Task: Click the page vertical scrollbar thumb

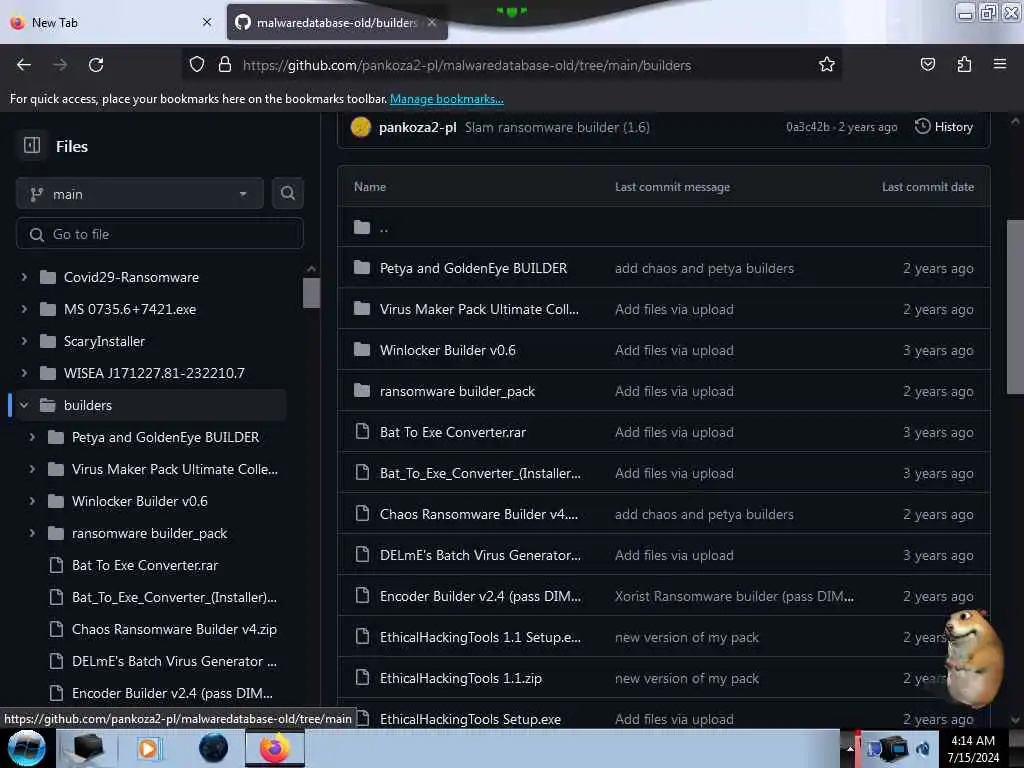Action: tap(1015, 307)
